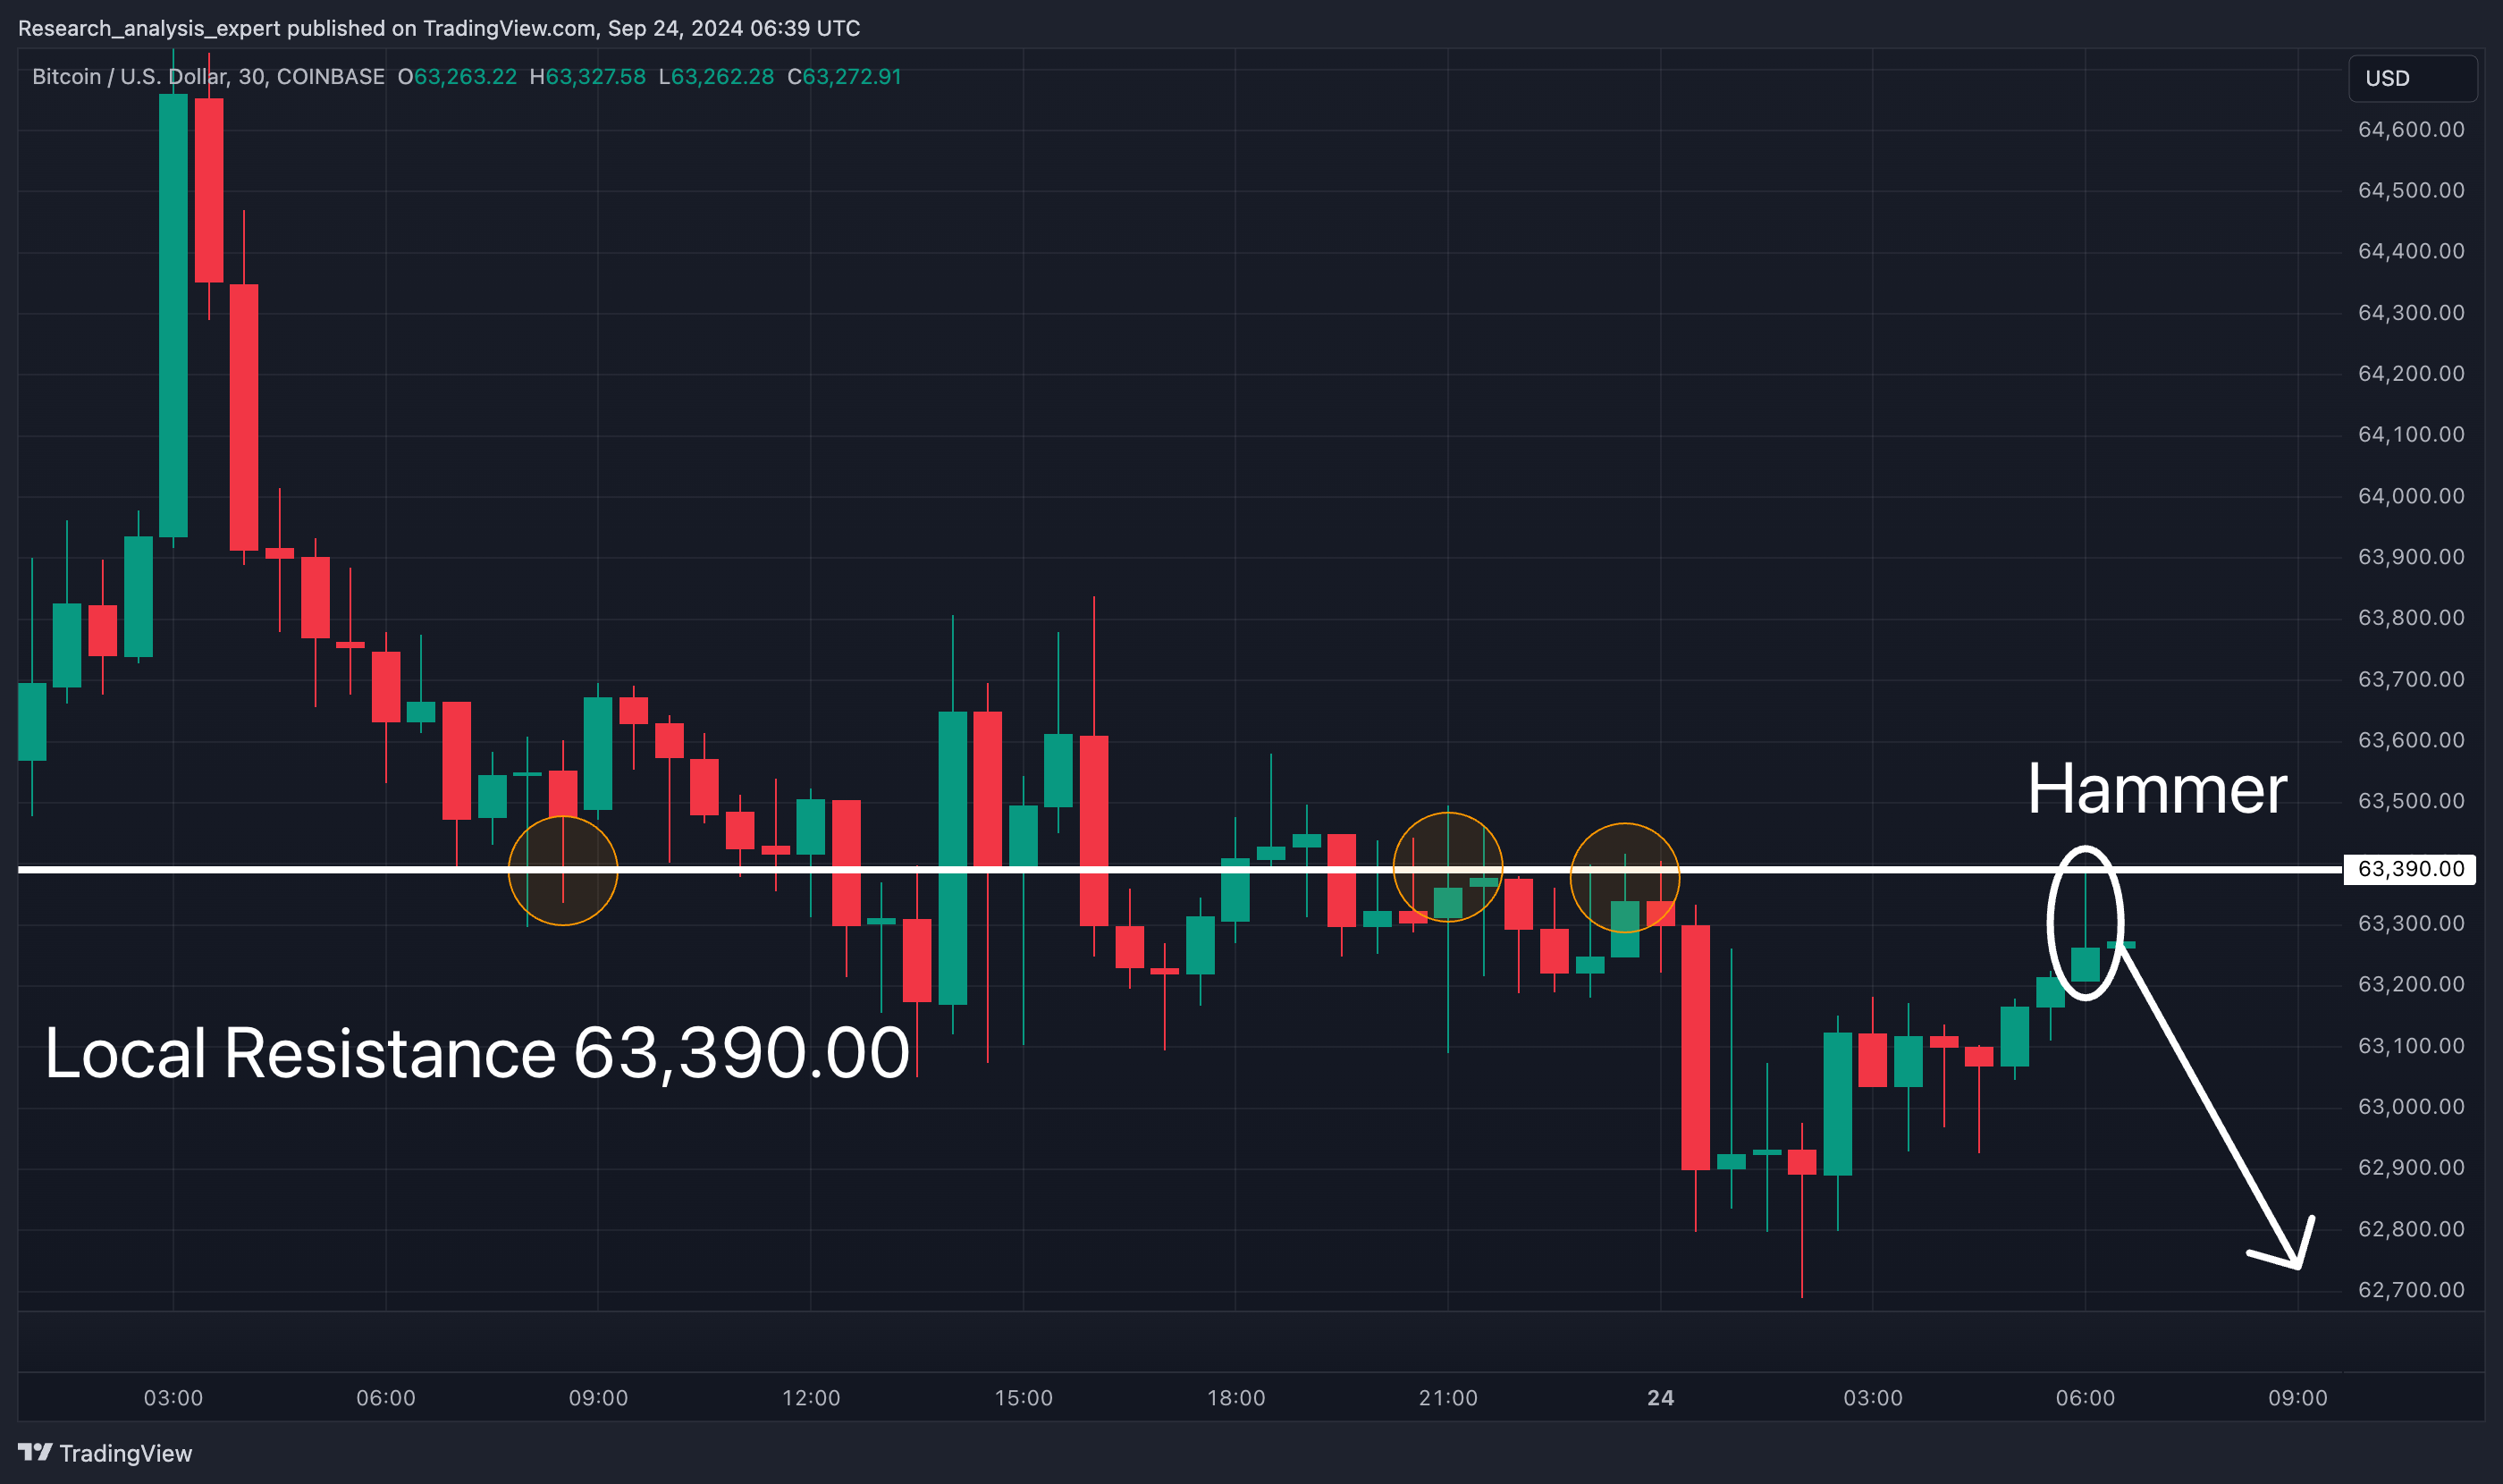Viewport: 2503px width, 1484px height.
Task: Click the highlighted 63,390.00 price axis label
Action: point(2409,869)
